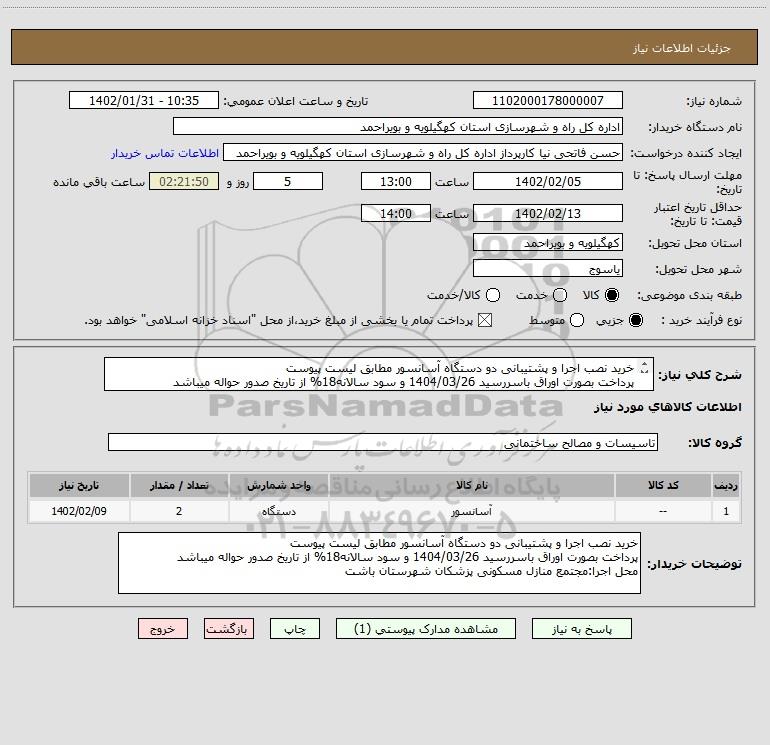This screenshot has height=745, width=770.
Task: Click the price validity date 1402/02/13
Action: (548, 213)
